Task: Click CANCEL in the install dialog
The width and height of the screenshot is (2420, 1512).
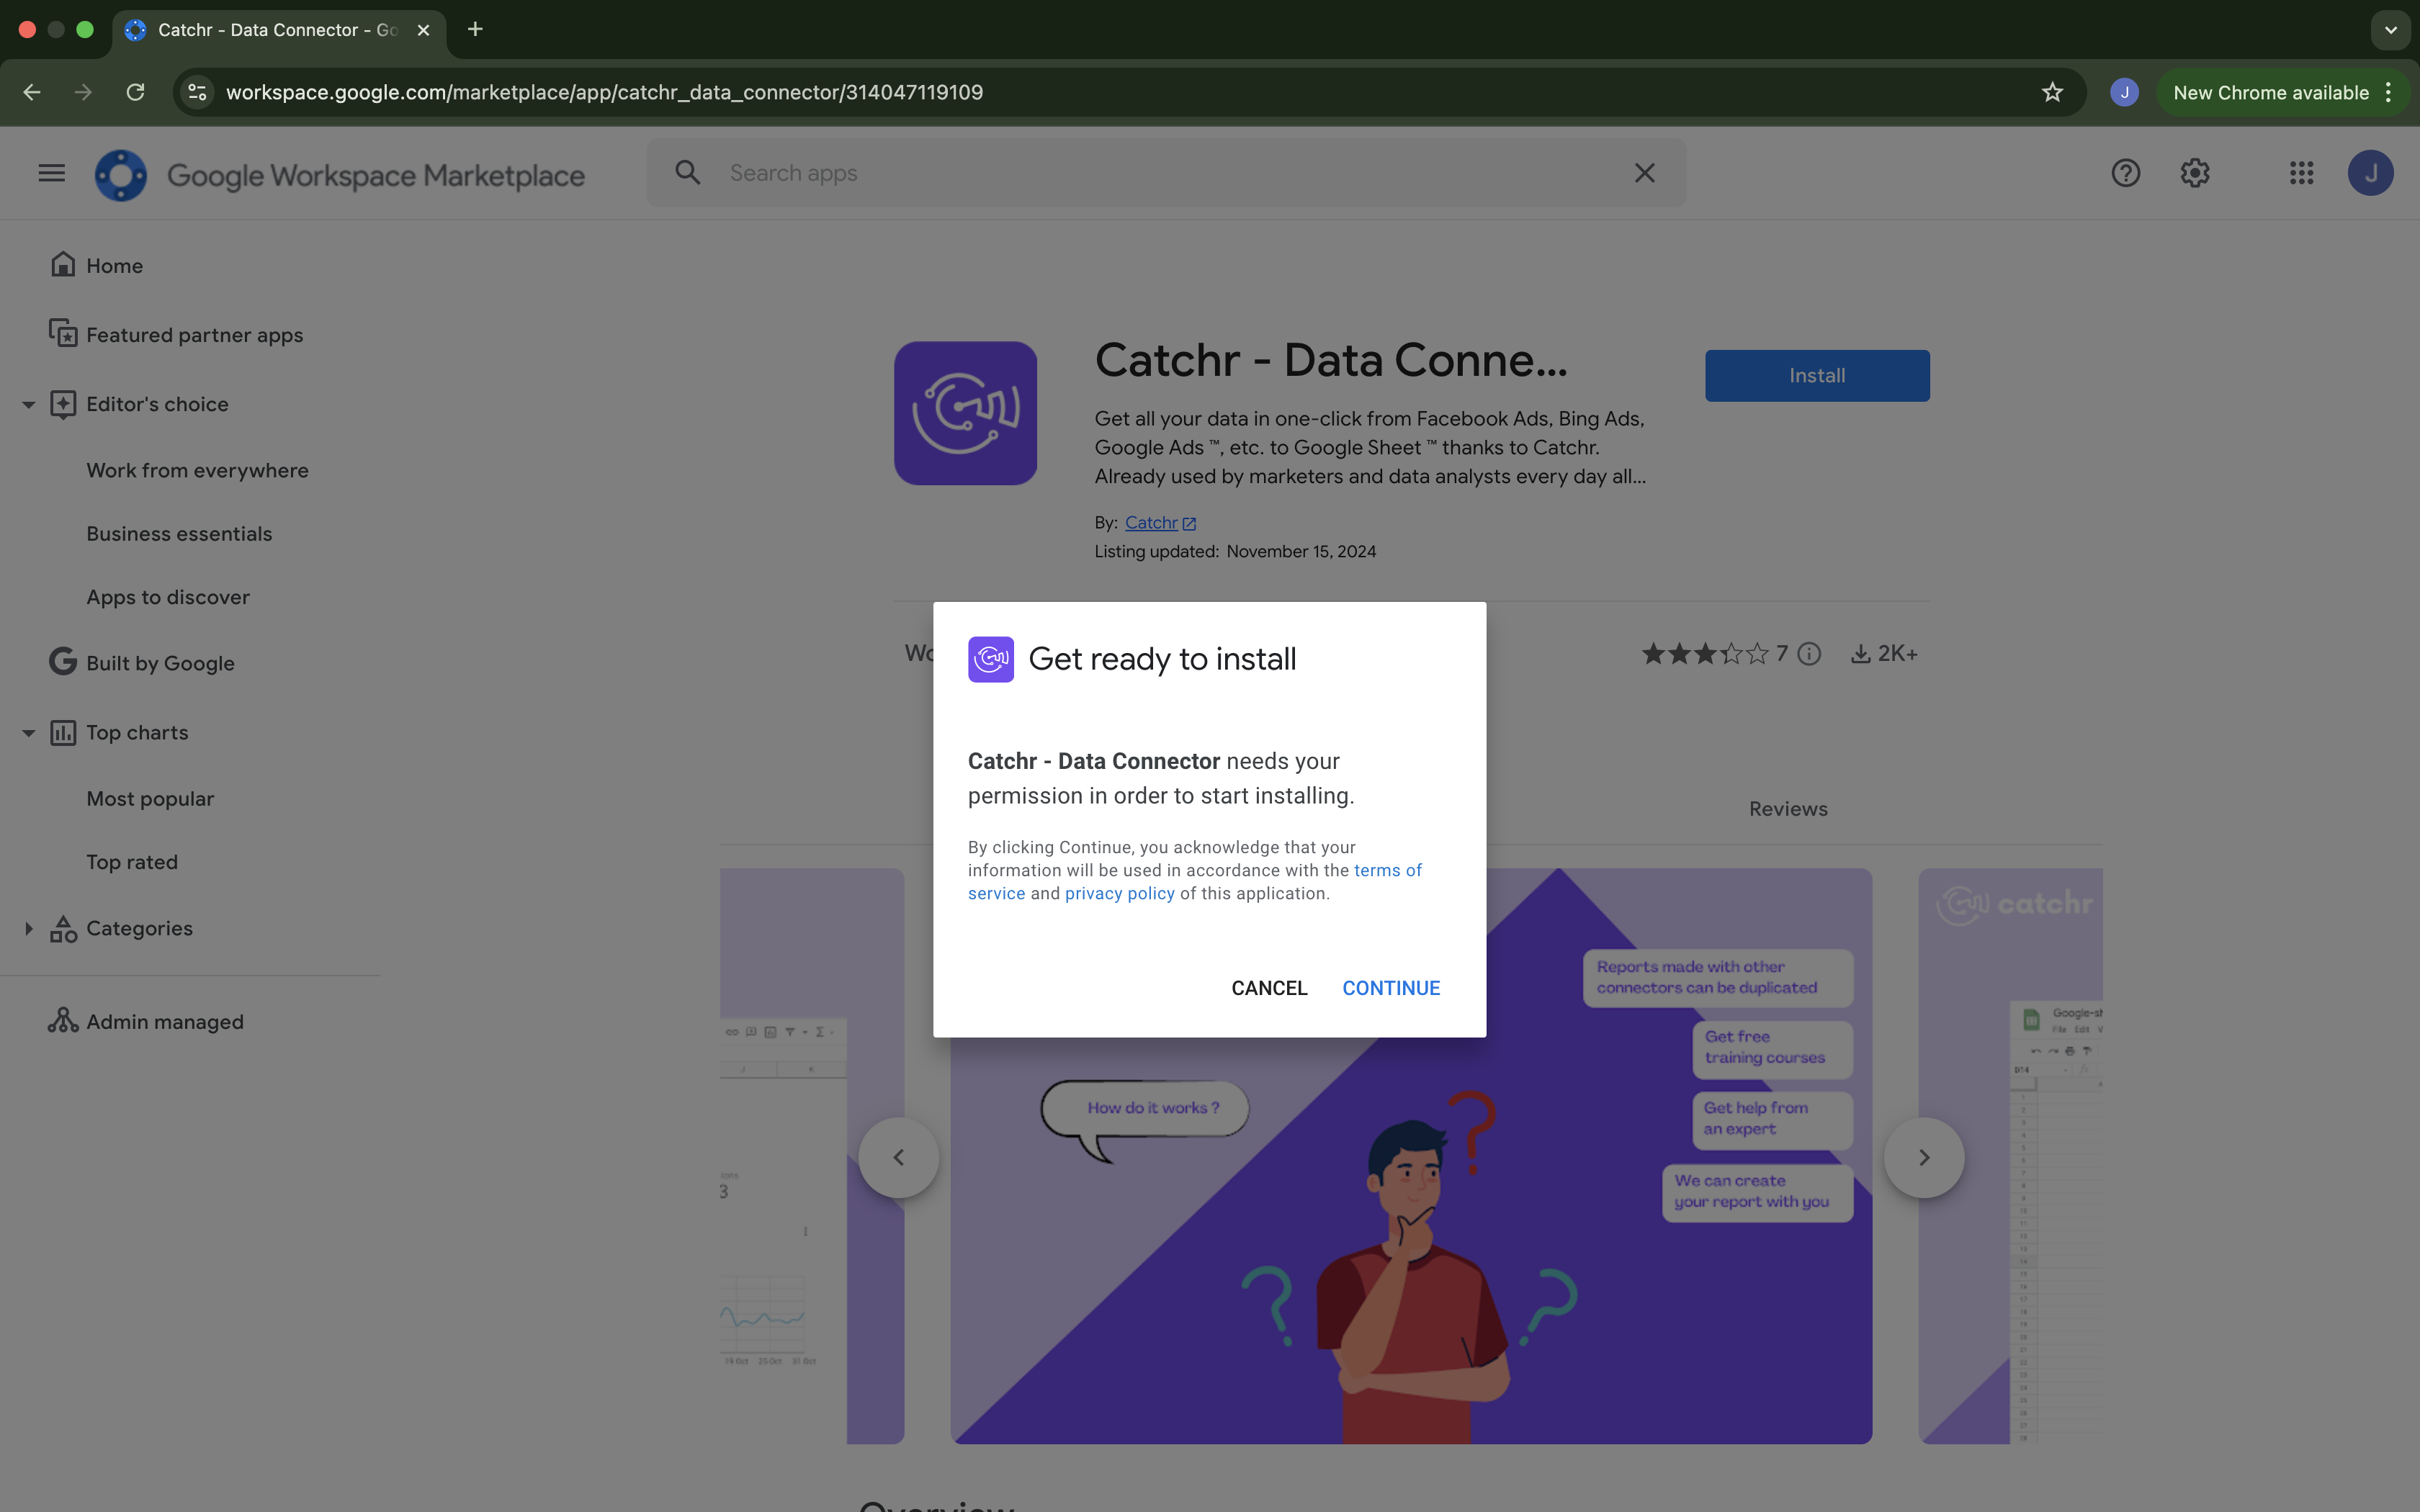Action: (1269, 988)
